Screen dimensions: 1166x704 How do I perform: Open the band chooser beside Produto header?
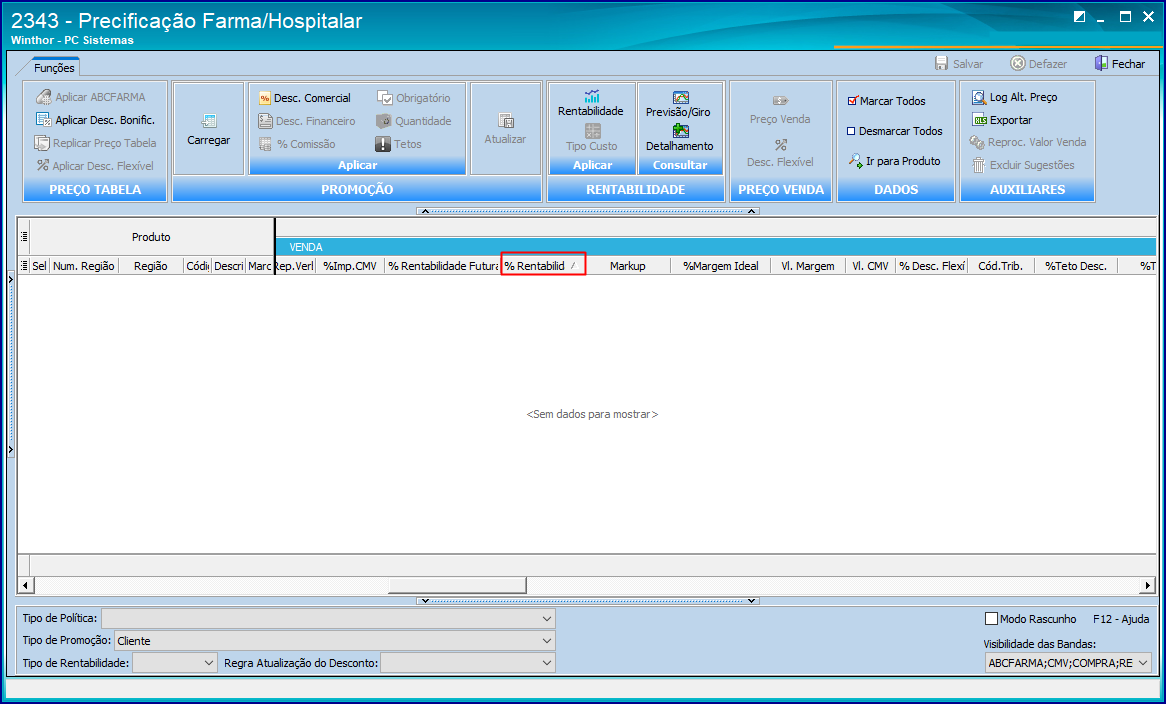coord(24,236)
